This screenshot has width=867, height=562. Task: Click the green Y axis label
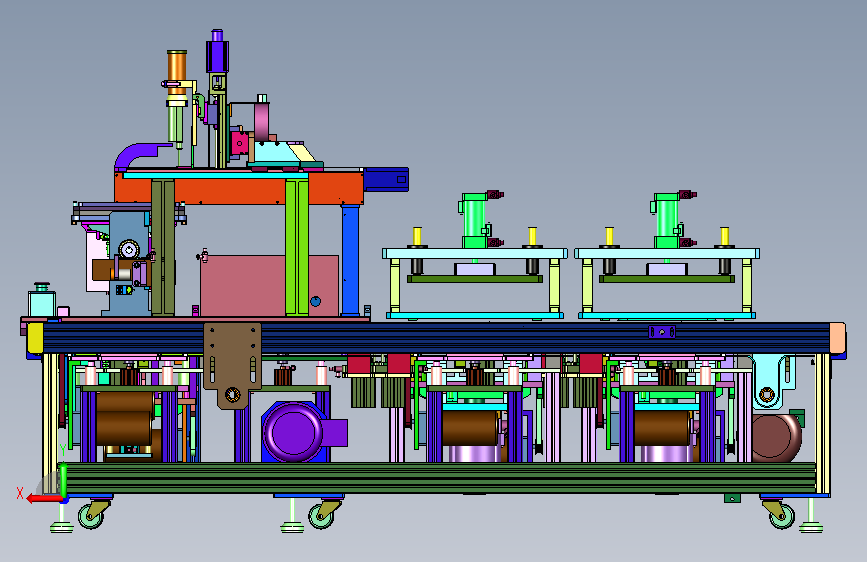[x=62, y=450]
